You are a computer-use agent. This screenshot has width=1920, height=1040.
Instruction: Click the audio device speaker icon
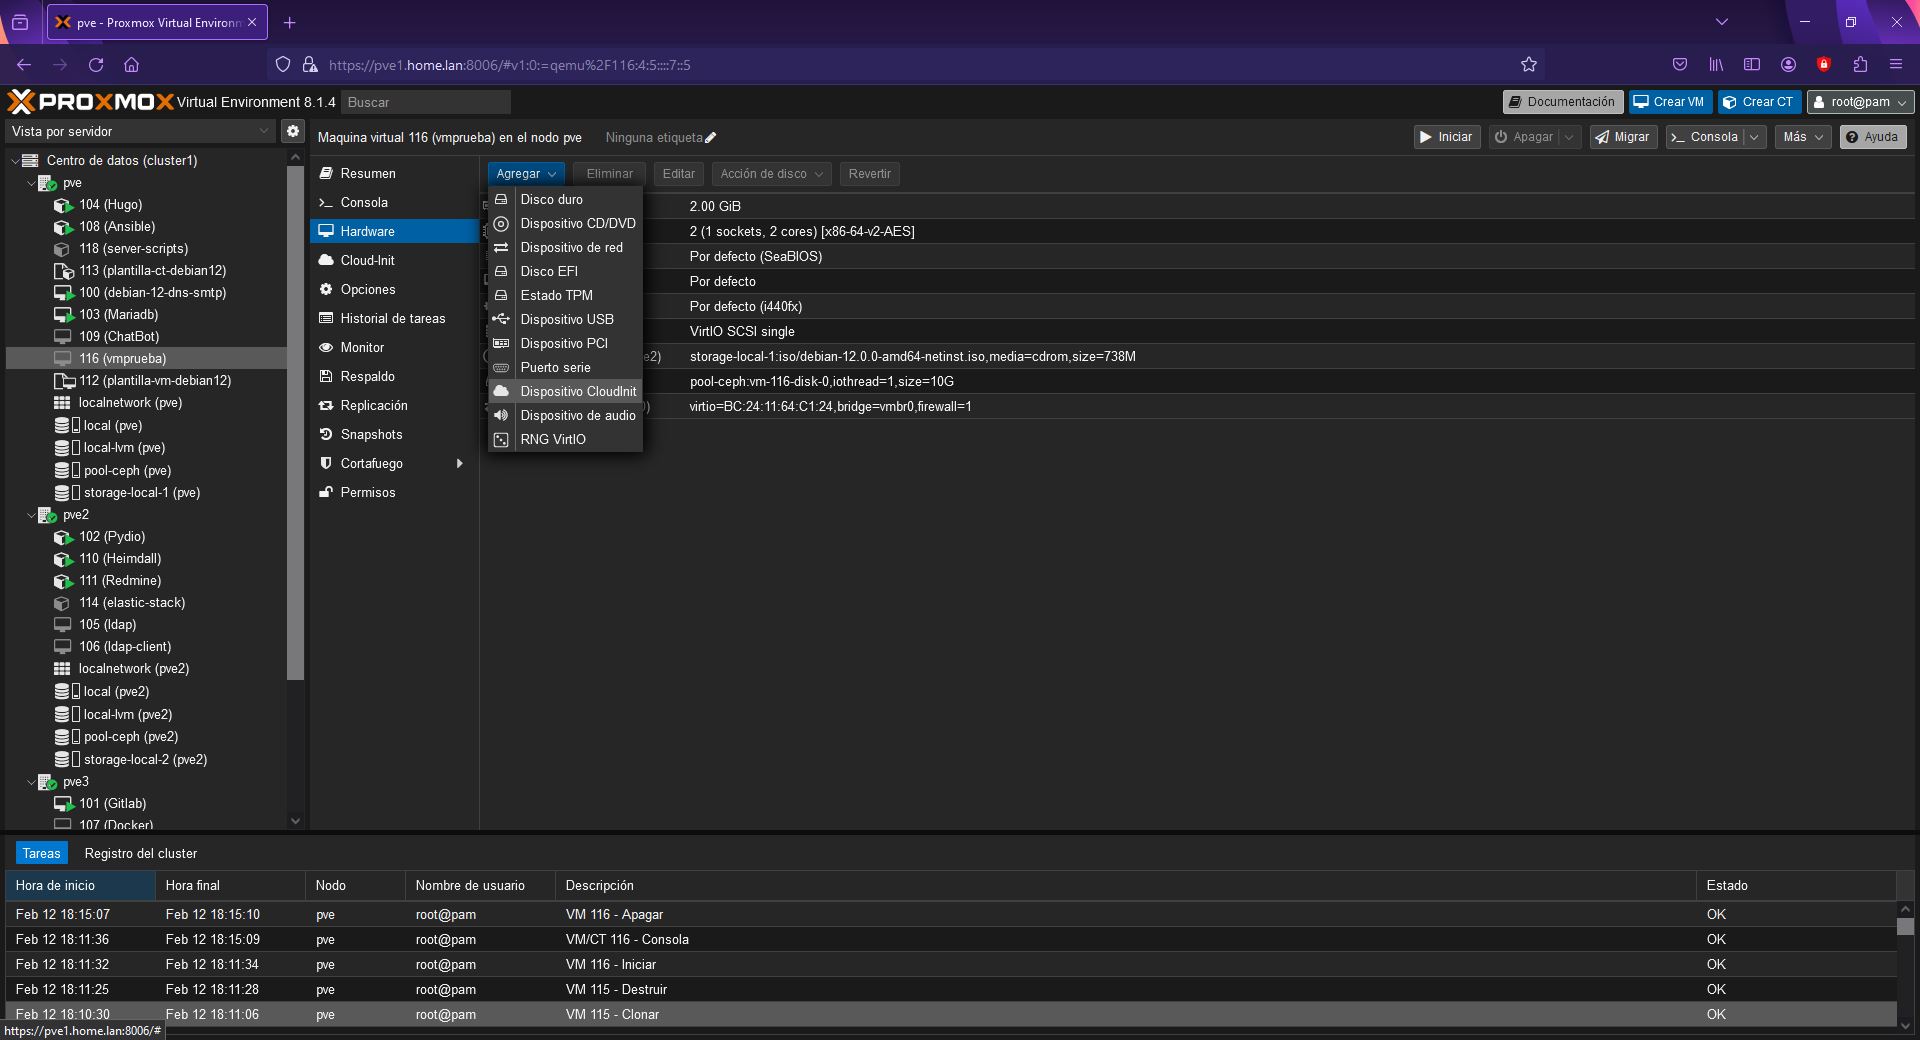(501, 415)
